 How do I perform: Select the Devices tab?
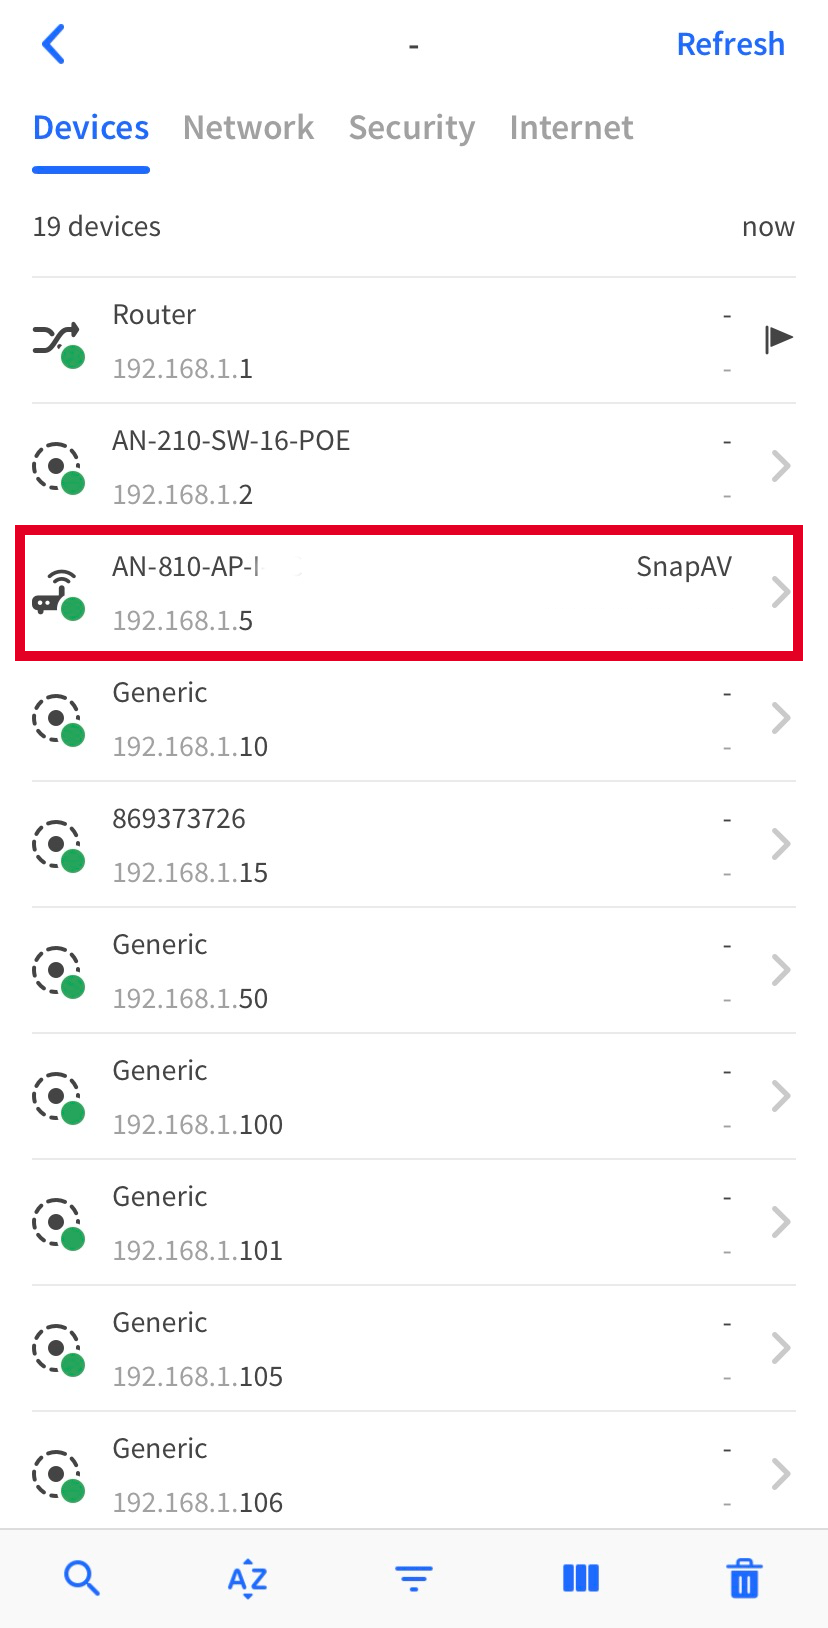91,128
